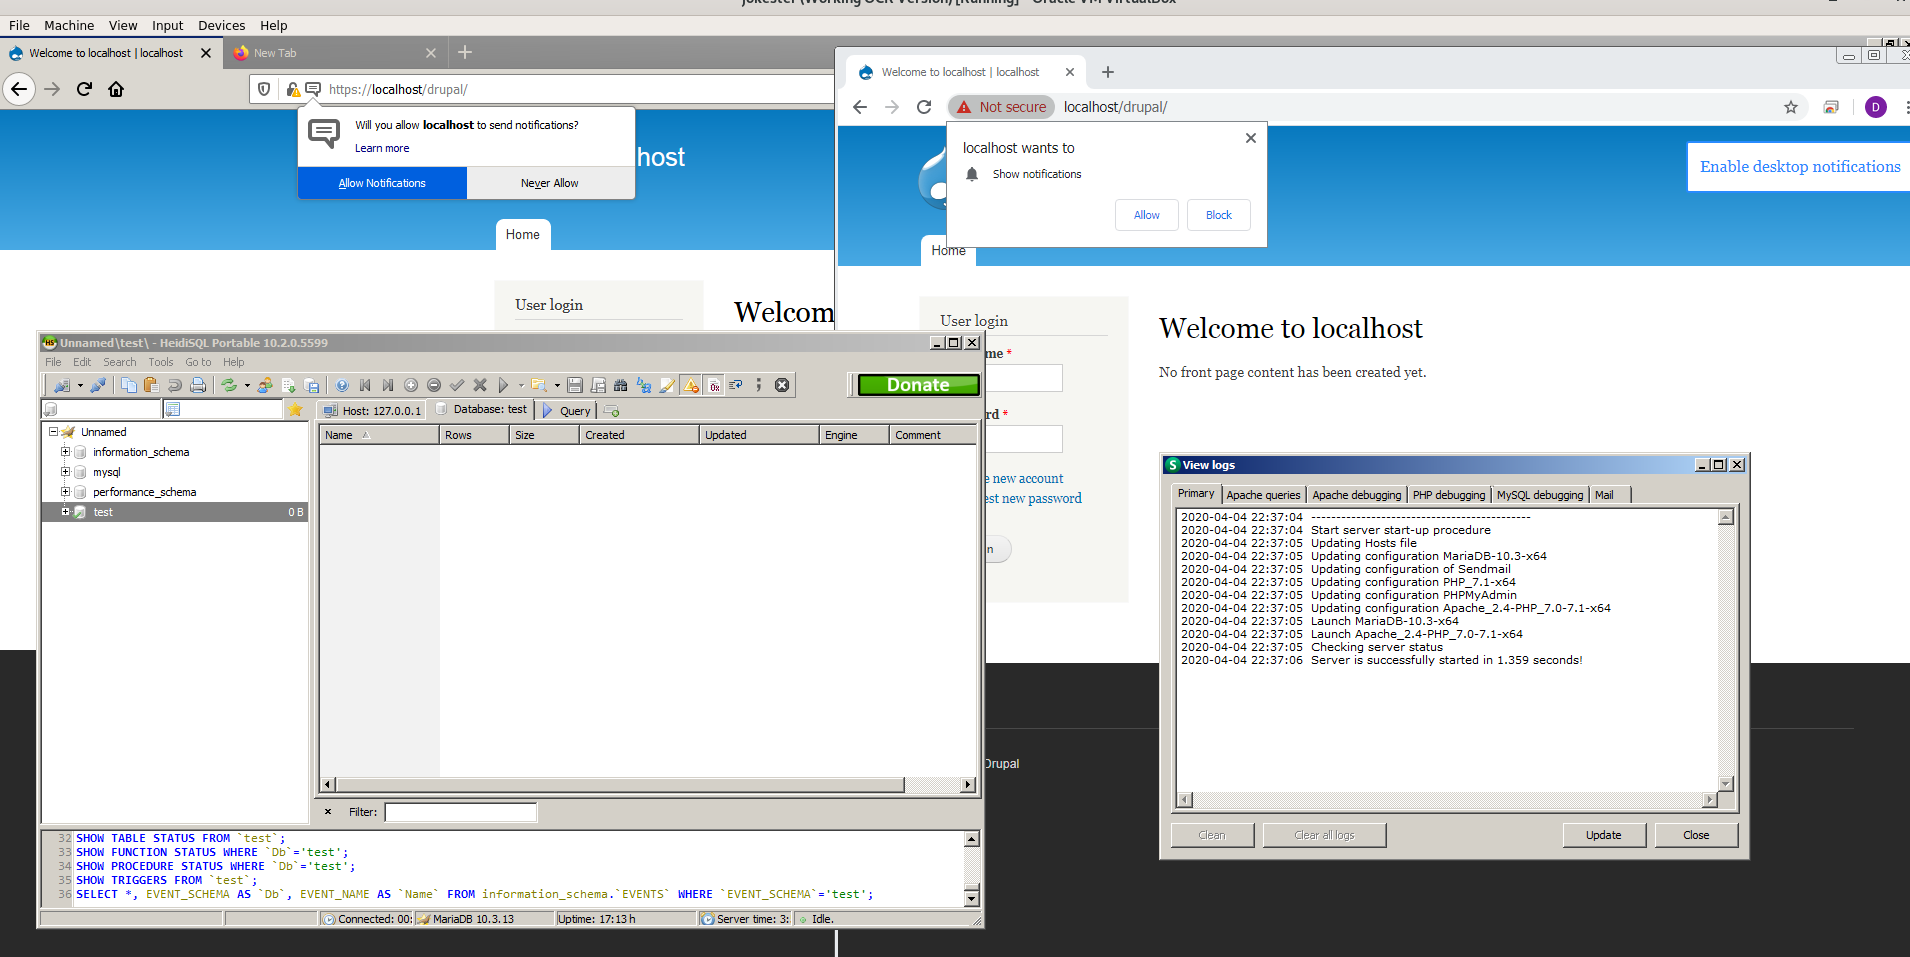
Task: Open Refresh dropdown arrow in HeidiSQL
Action: (x=247, y=385)
